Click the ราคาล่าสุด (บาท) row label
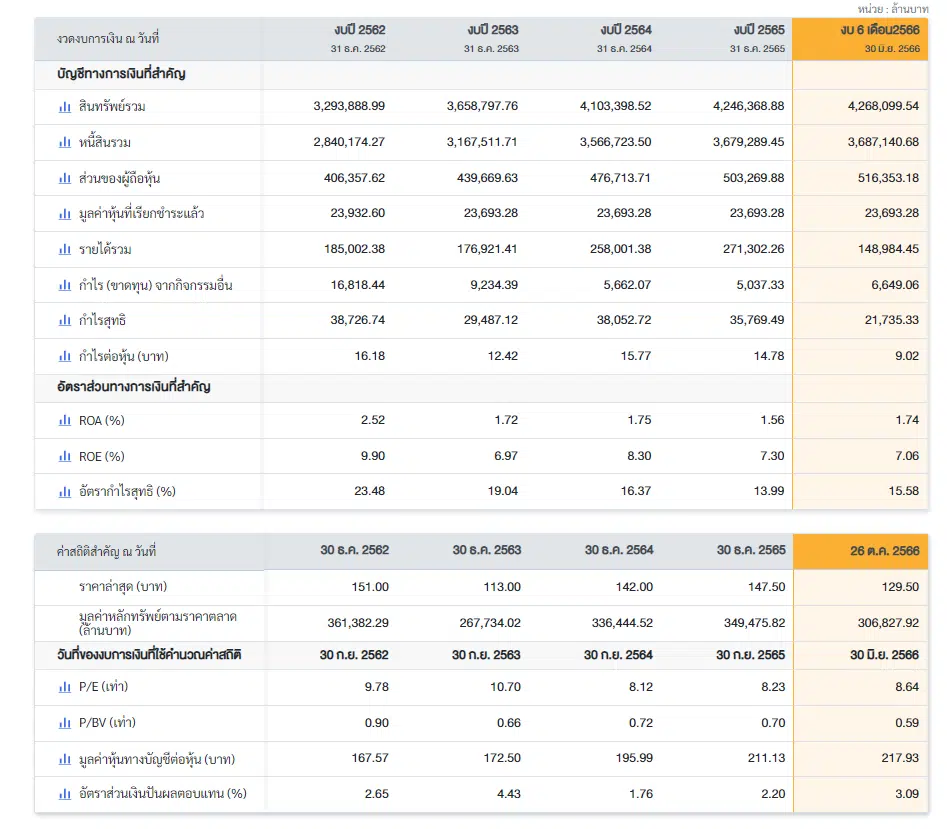947x829 pixels. 123,587
